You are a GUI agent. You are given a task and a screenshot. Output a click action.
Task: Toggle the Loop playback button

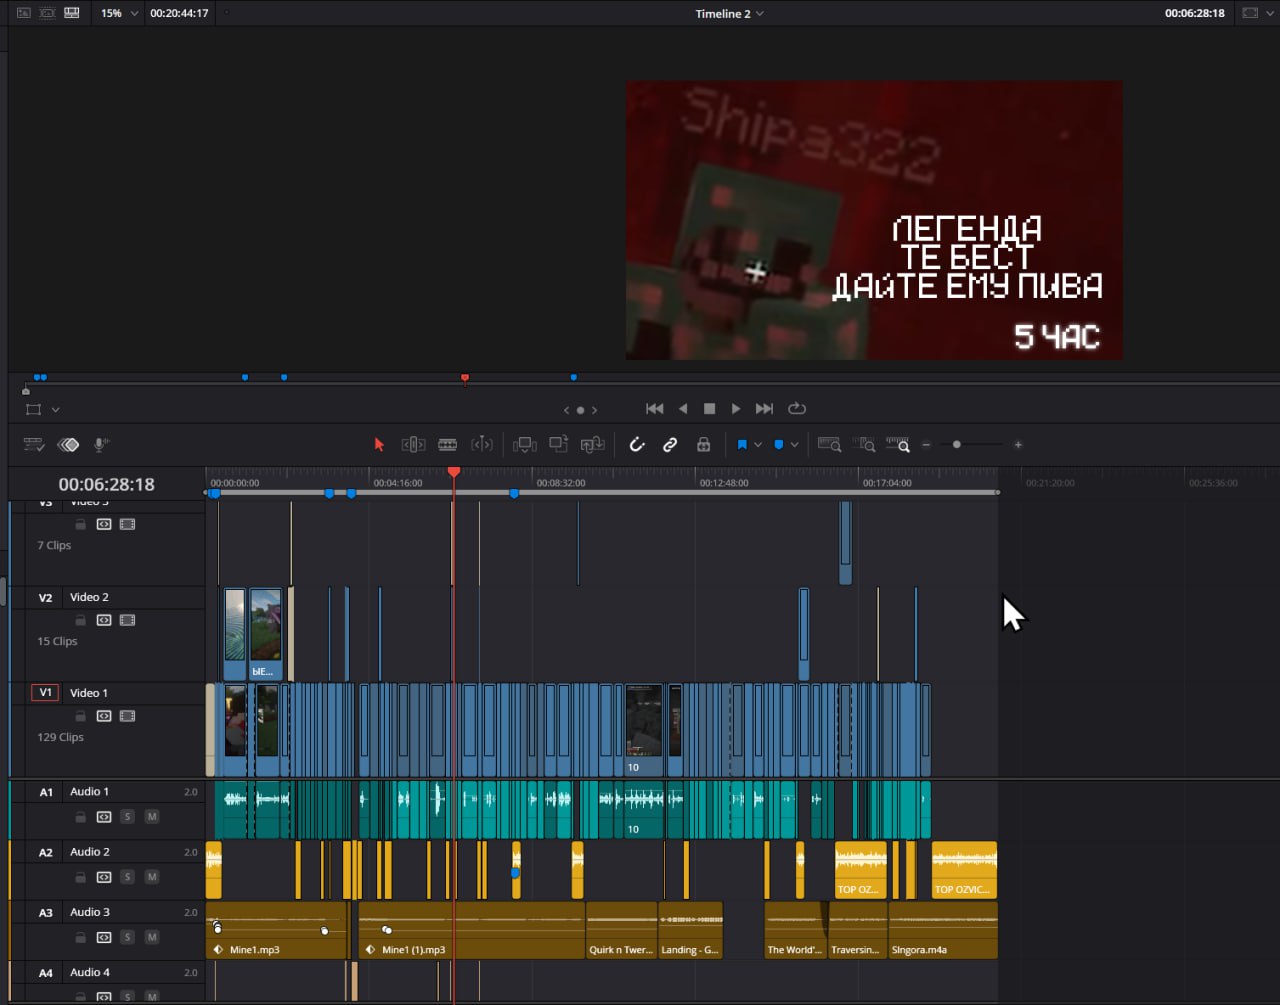pos(797,408)
